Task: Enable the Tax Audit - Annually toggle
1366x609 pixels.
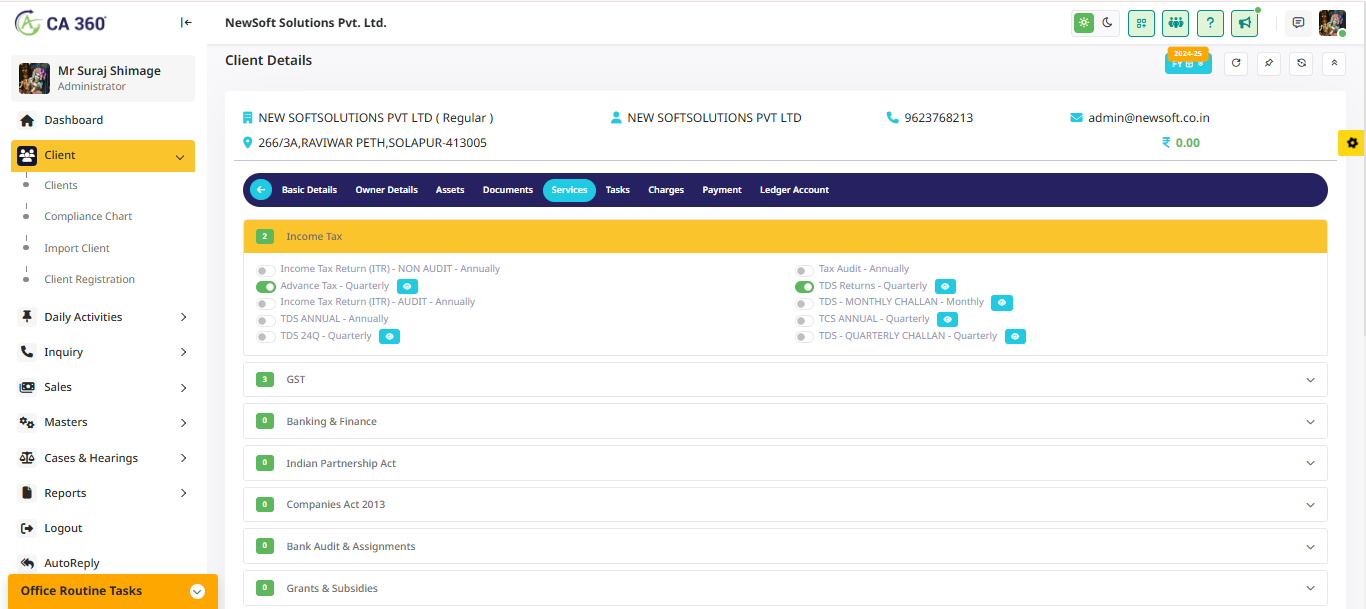Action: tap(804, 270)
